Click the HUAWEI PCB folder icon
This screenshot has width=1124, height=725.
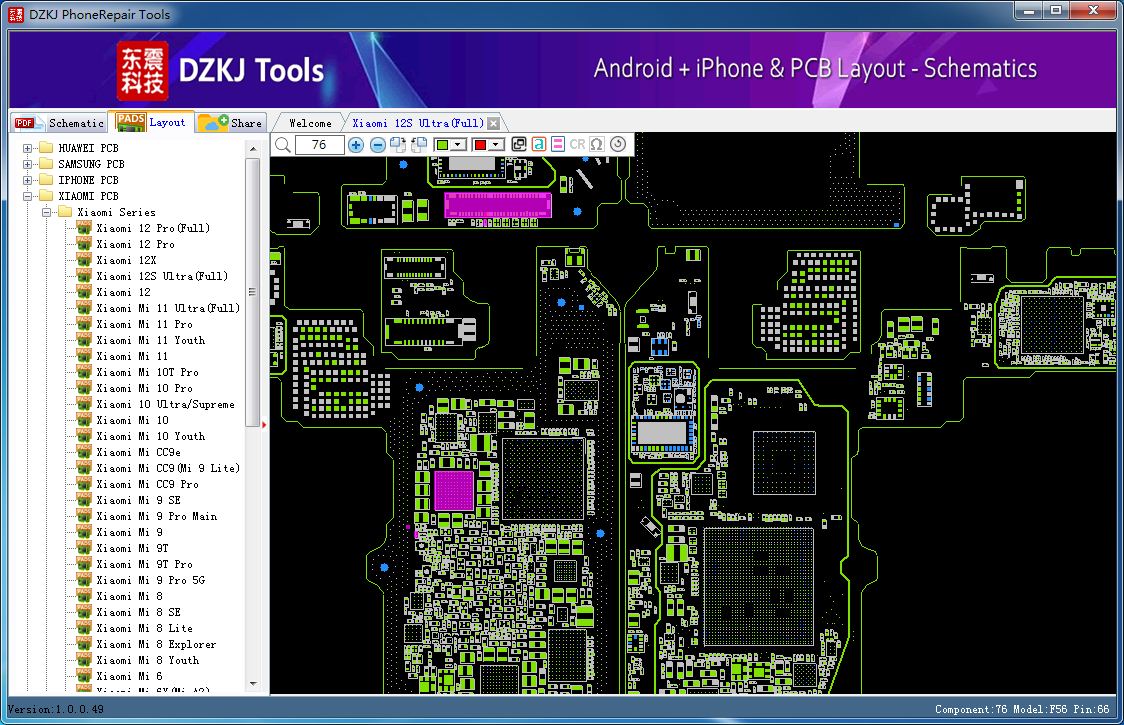tap(47, 148)
